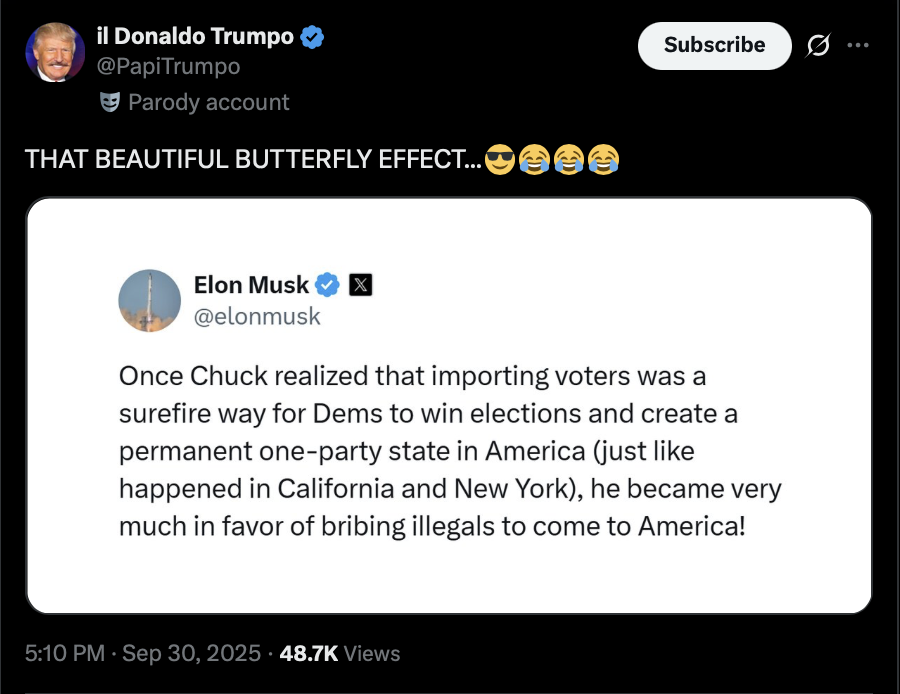Screen dimensions: 900x694
Task: Click the last laughing-crying emoji in the post
Action: click(603, 159)
